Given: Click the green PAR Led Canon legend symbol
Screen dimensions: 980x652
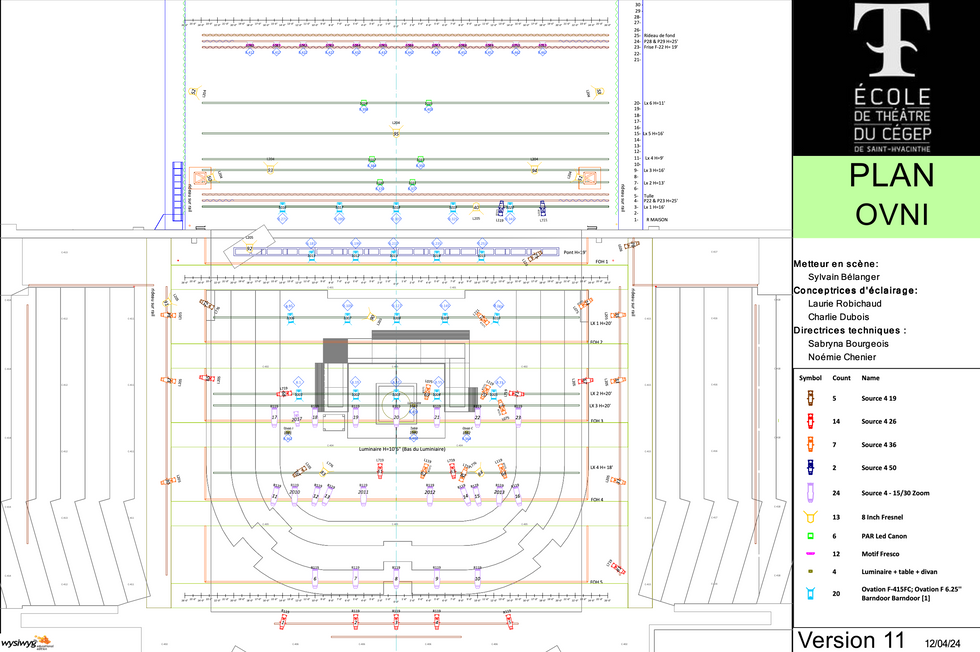Looking at the screenshot, I should click(x=810, y=536).
